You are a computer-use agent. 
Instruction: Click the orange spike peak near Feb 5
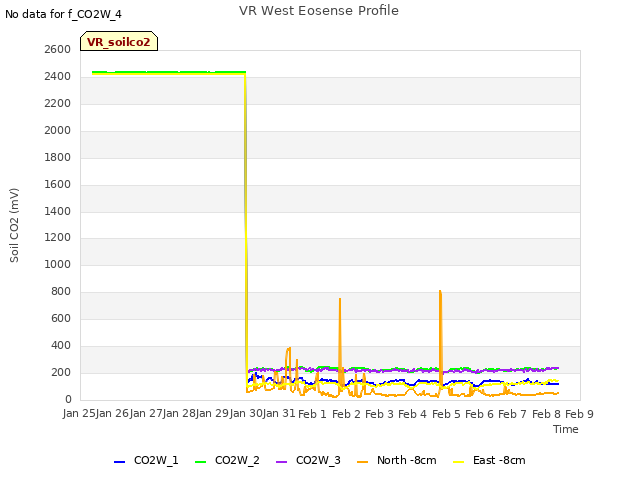pyautogui.click(x=440, y=291)
